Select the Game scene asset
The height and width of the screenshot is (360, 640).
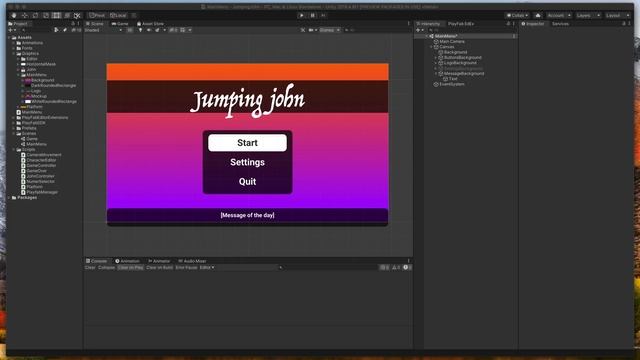[29, 139]
